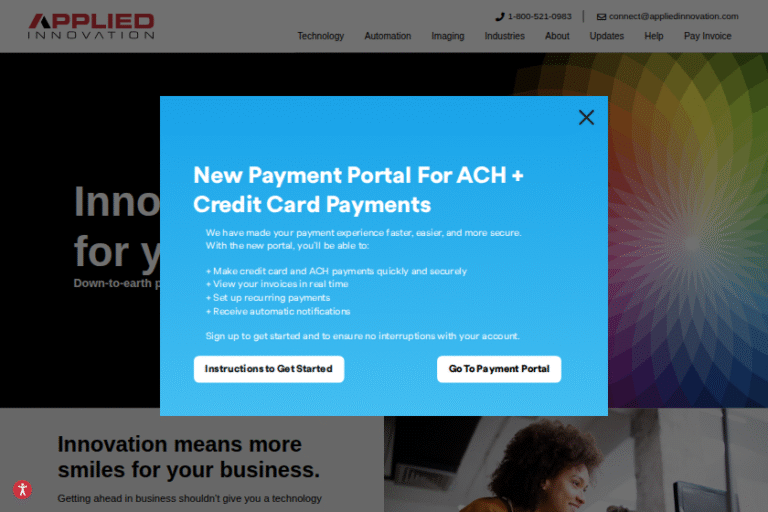Open the Automation menu

pyautogui.click(x=387, y=36)
